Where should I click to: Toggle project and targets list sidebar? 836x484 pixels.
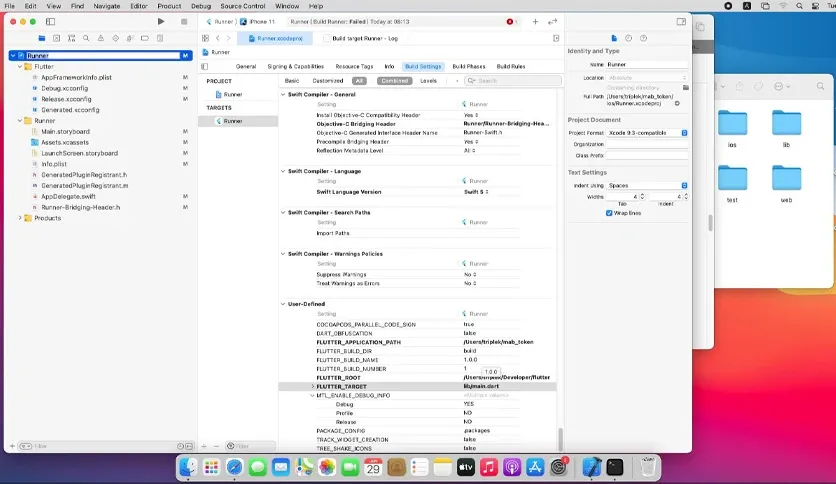click(205, 67)
